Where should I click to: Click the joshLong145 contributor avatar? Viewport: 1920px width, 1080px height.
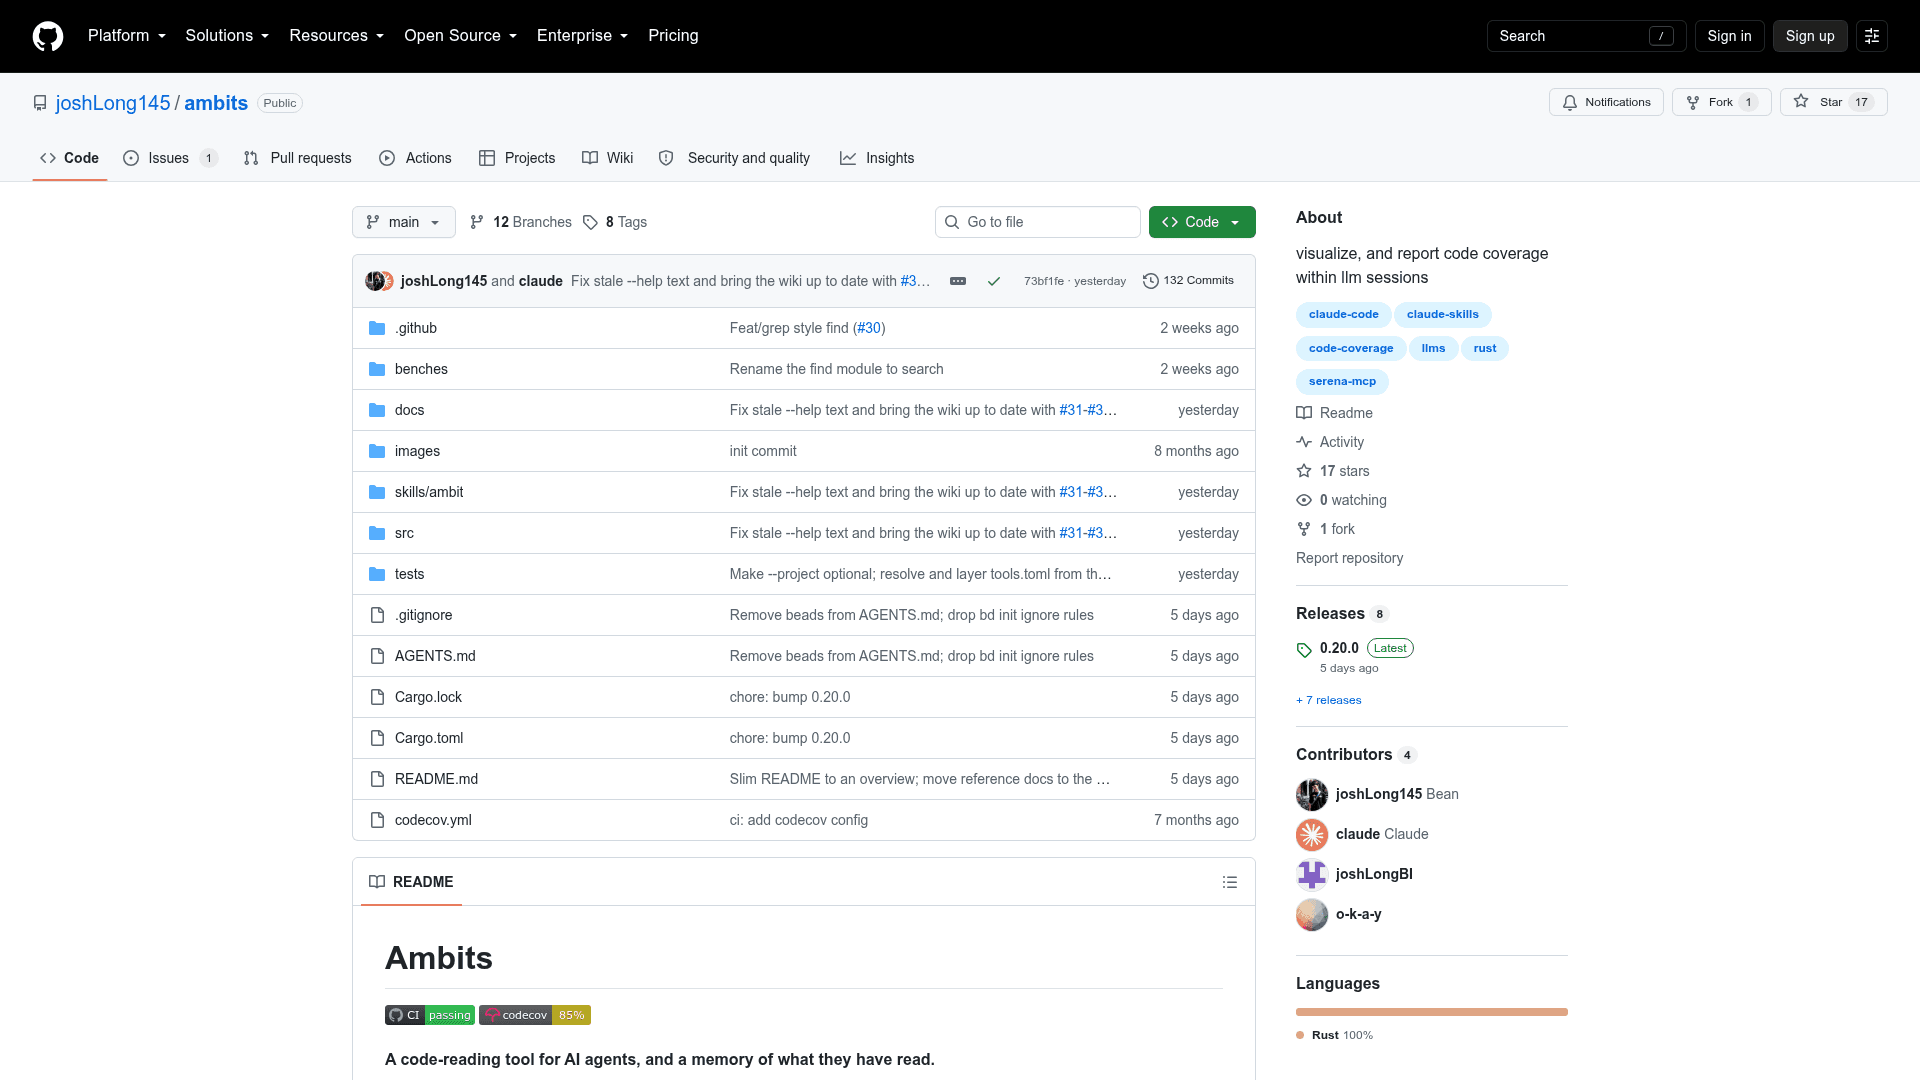click(x=1312, y=794)
